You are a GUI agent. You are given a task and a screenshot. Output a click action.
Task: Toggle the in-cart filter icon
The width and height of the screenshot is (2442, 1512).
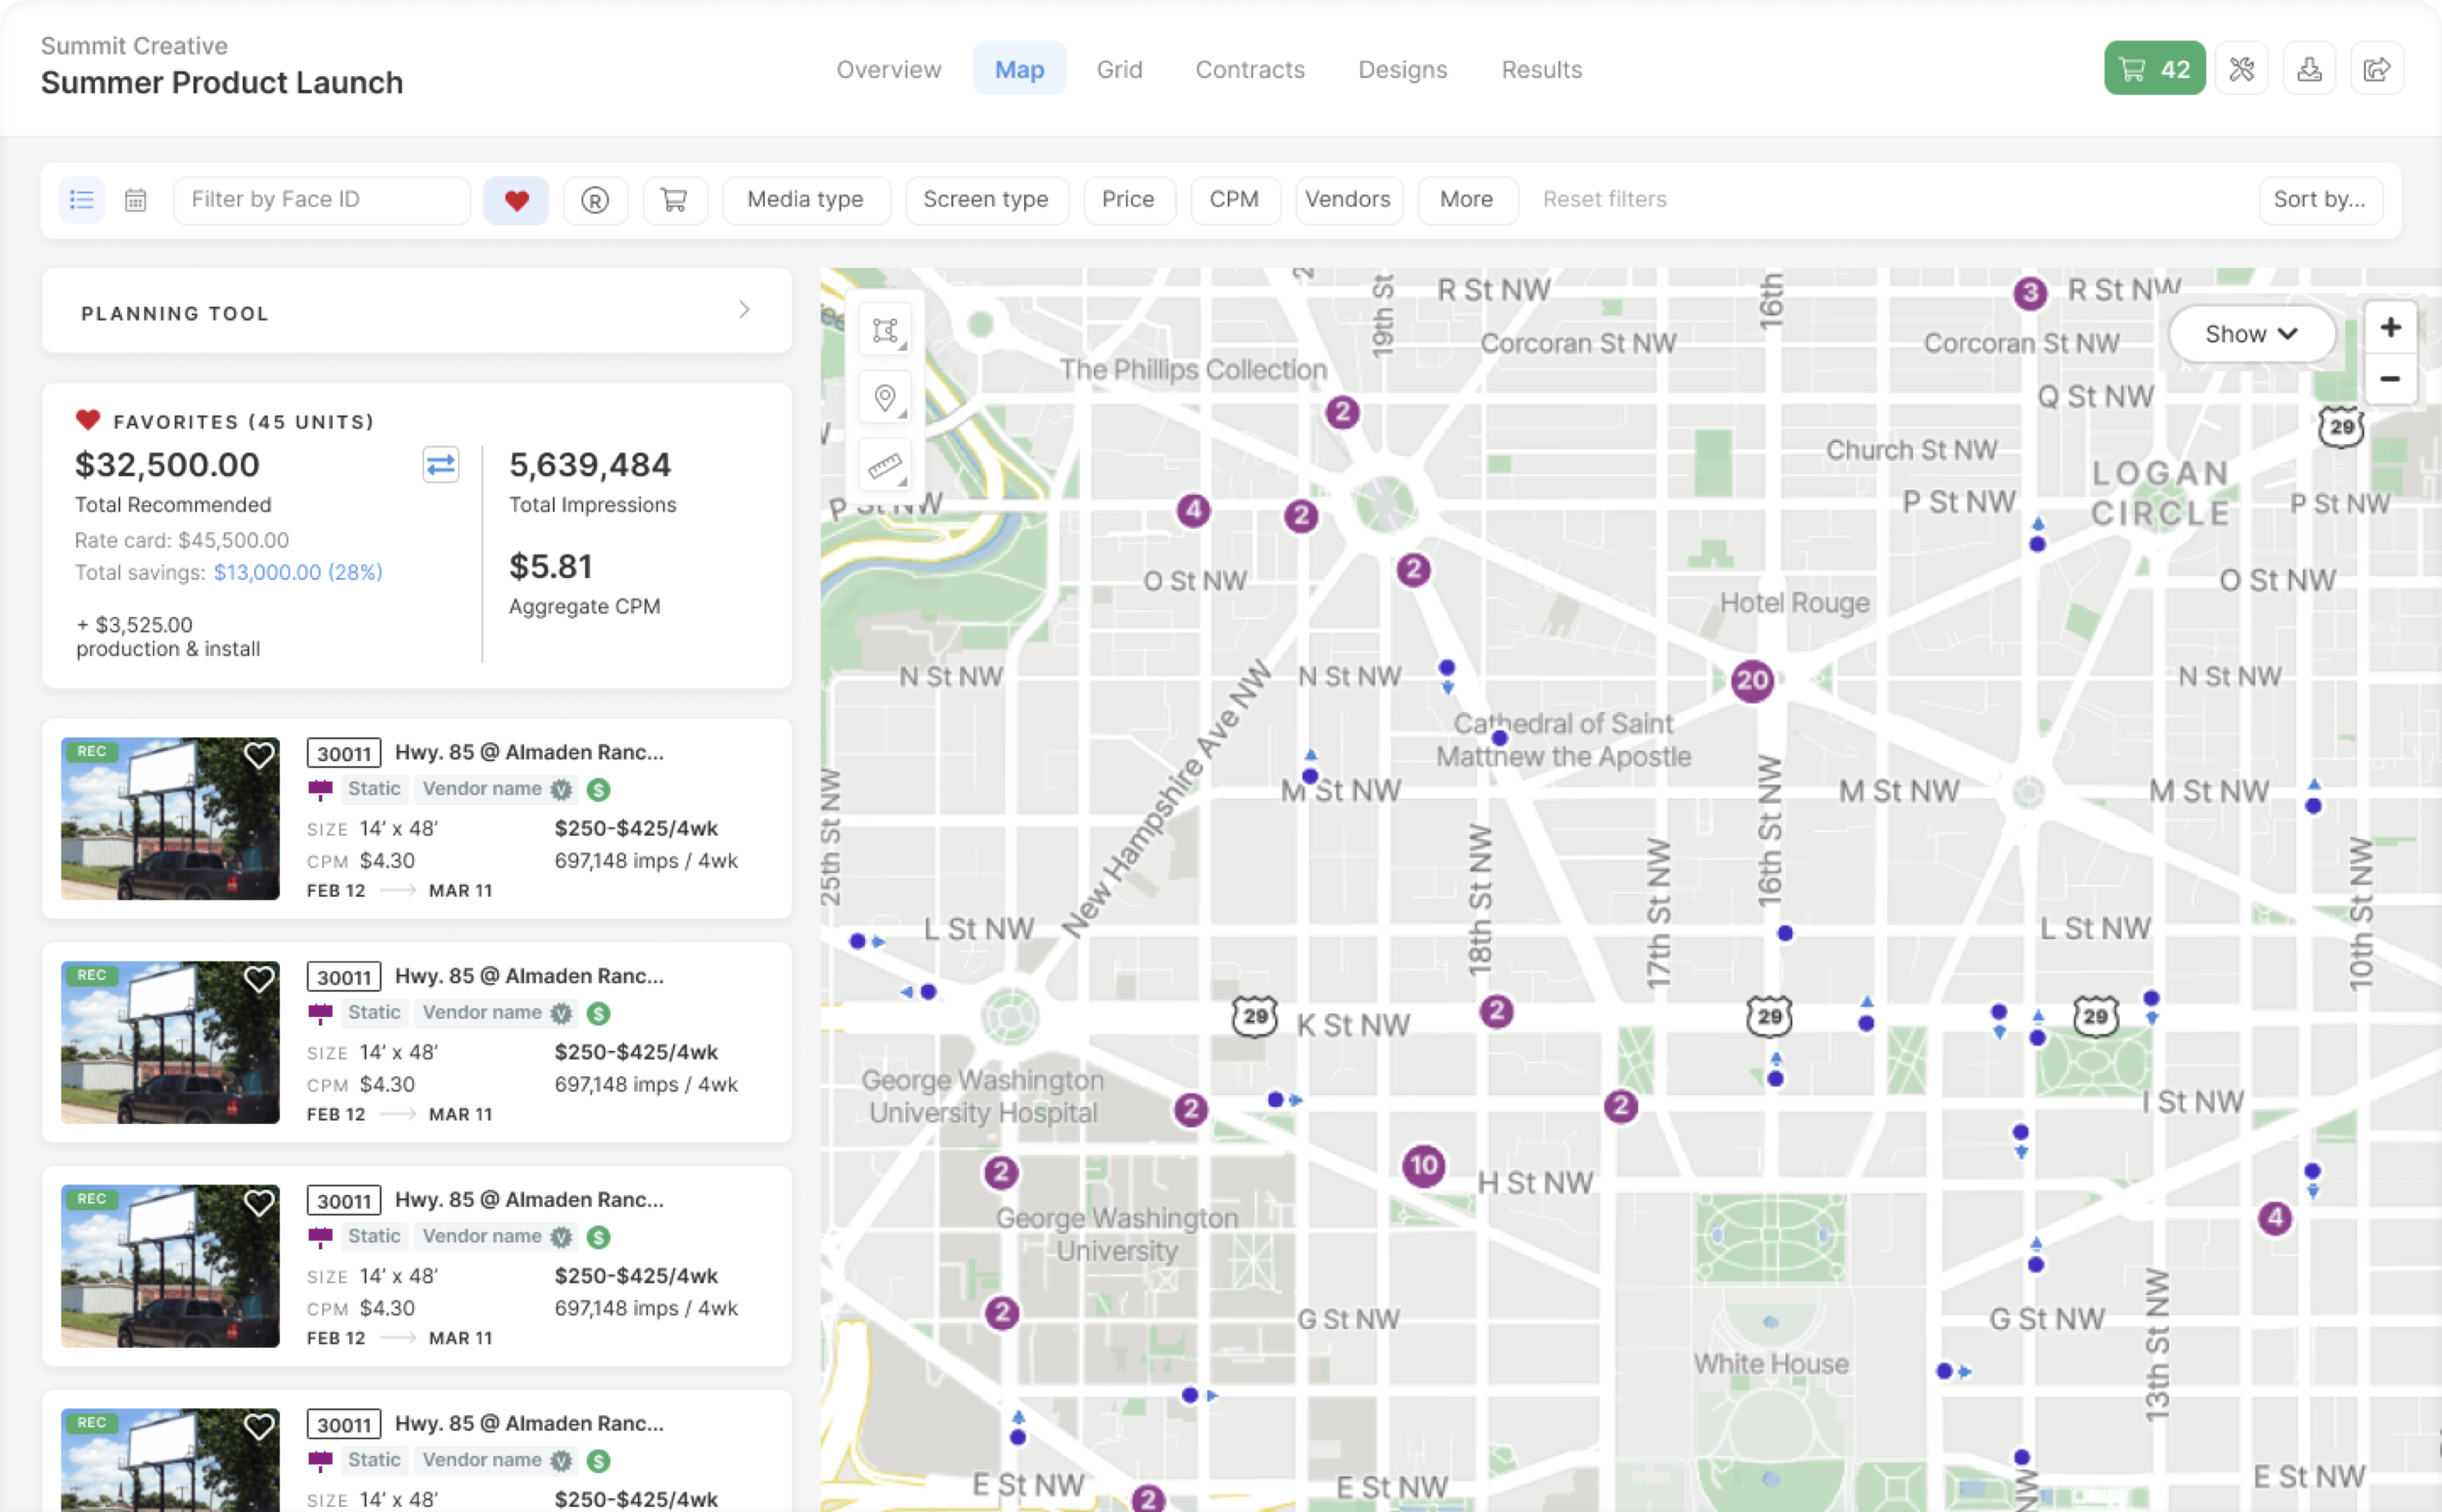pyautogui.click(x=675, y=200)
